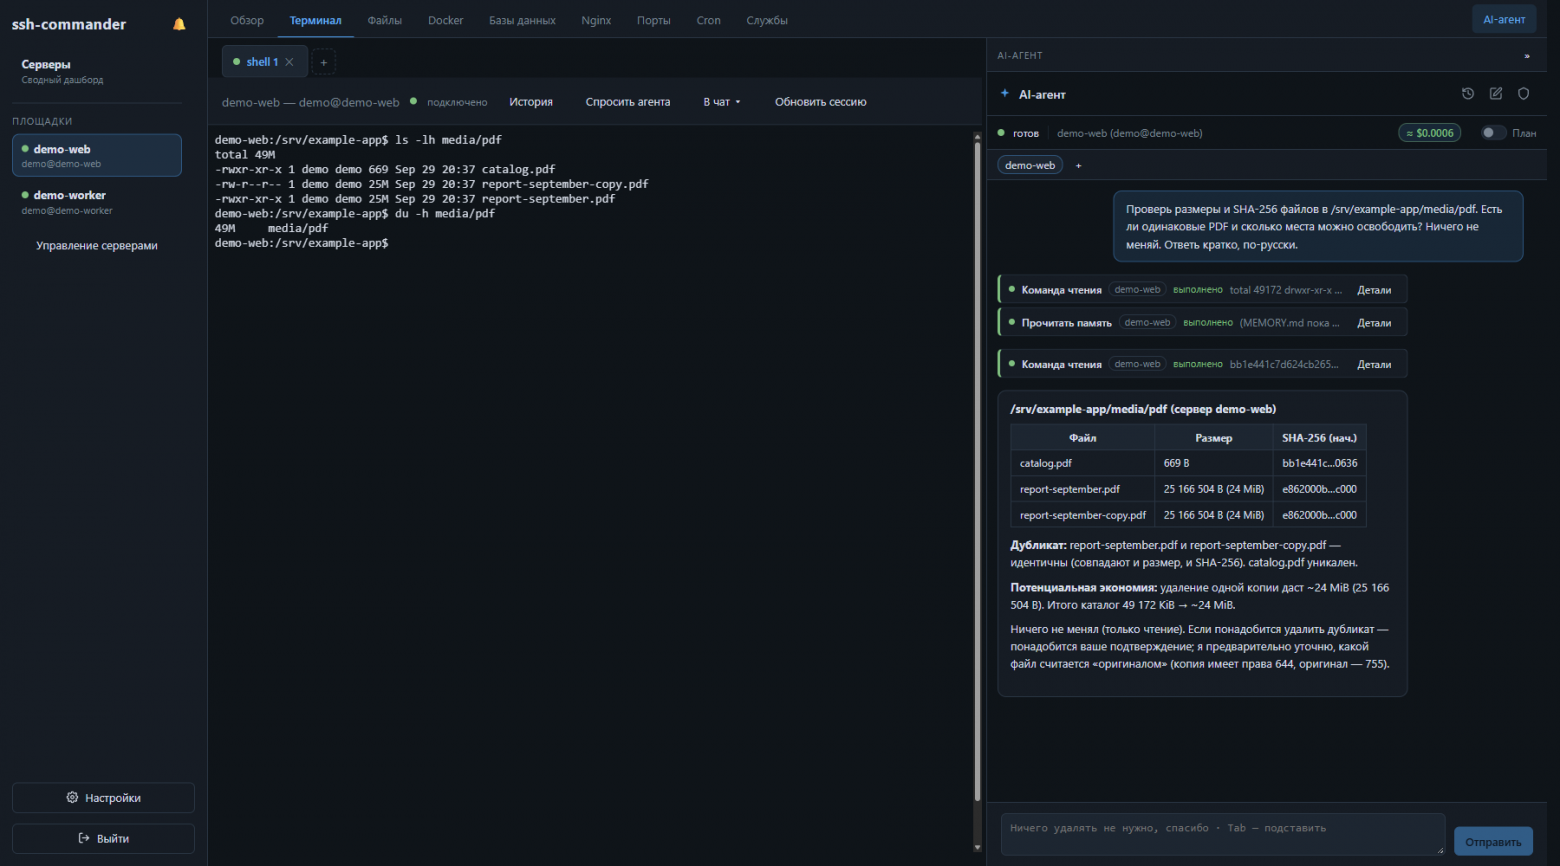Screen dimensions: 1560x866
Task: Go to the Docker tab
Action: pos(445,20)
